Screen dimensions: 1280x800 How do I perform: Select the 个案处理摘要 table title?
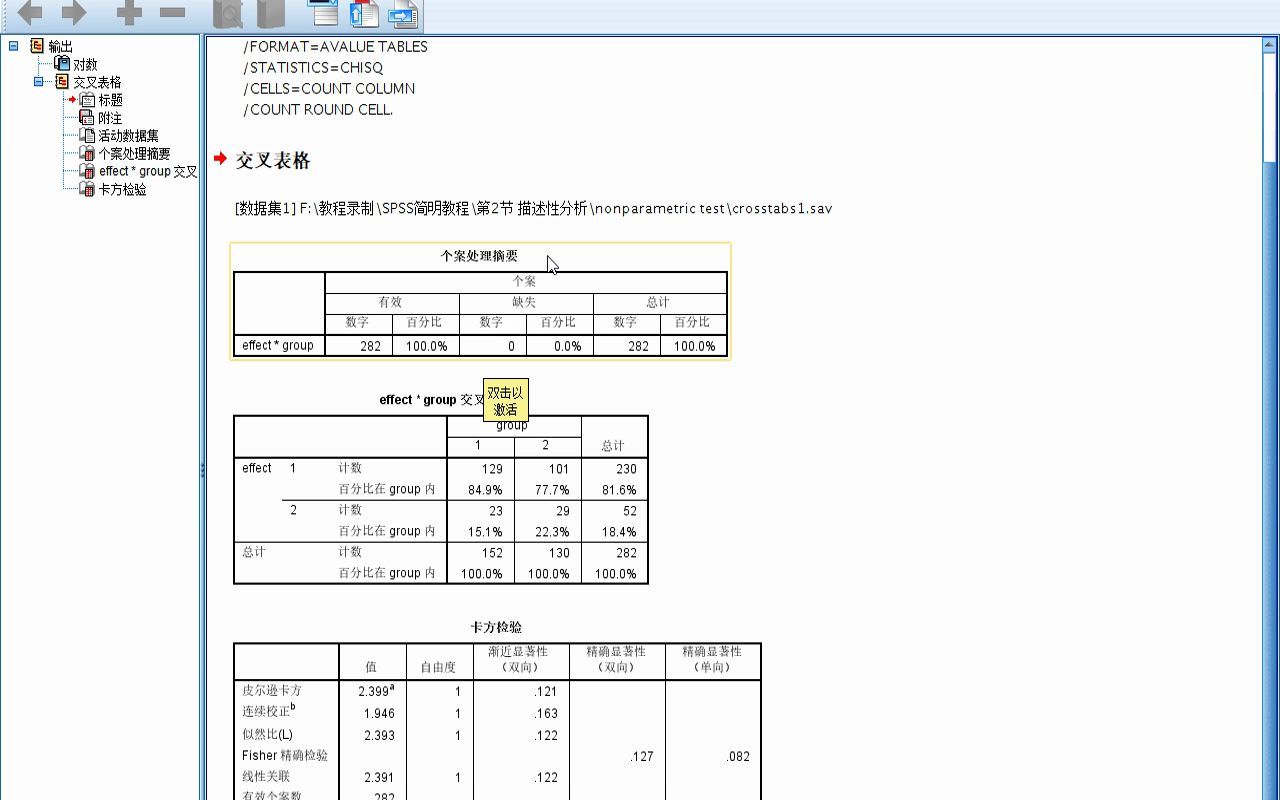[479, 256]
